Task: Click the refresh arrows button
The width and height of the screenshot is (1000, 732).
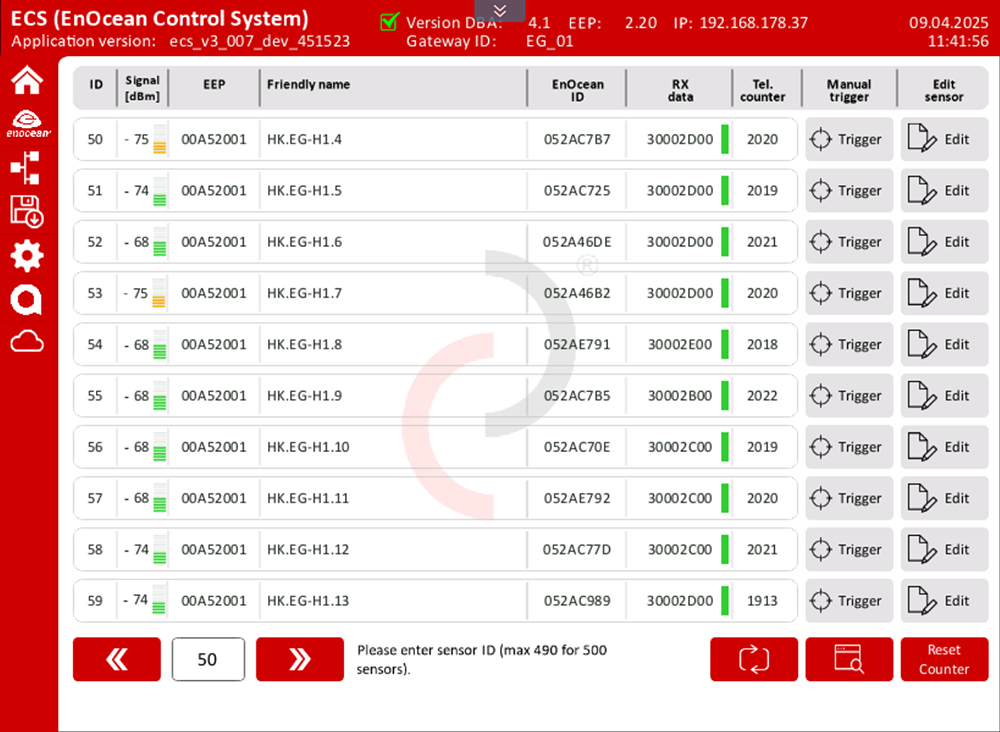Action: pyautogui.click(x=754, y=660)
